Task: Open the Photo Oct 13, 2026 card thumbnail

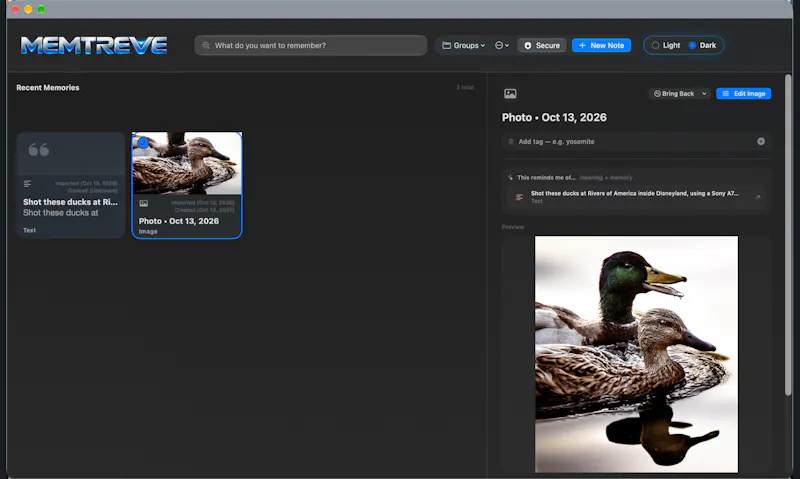Action: click(187, 163)
